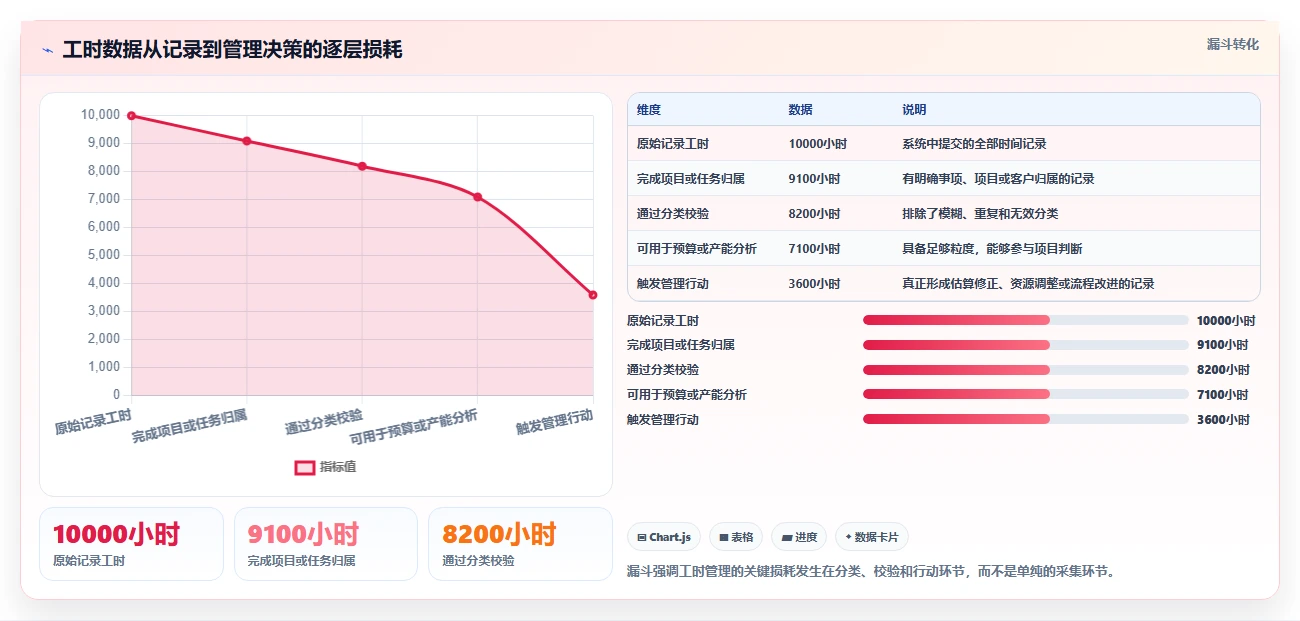This screenshot has height=621, width=1300.
Task: Click the 可用于预算或产能分析 progress bar
Action: tap(1025, 394)
